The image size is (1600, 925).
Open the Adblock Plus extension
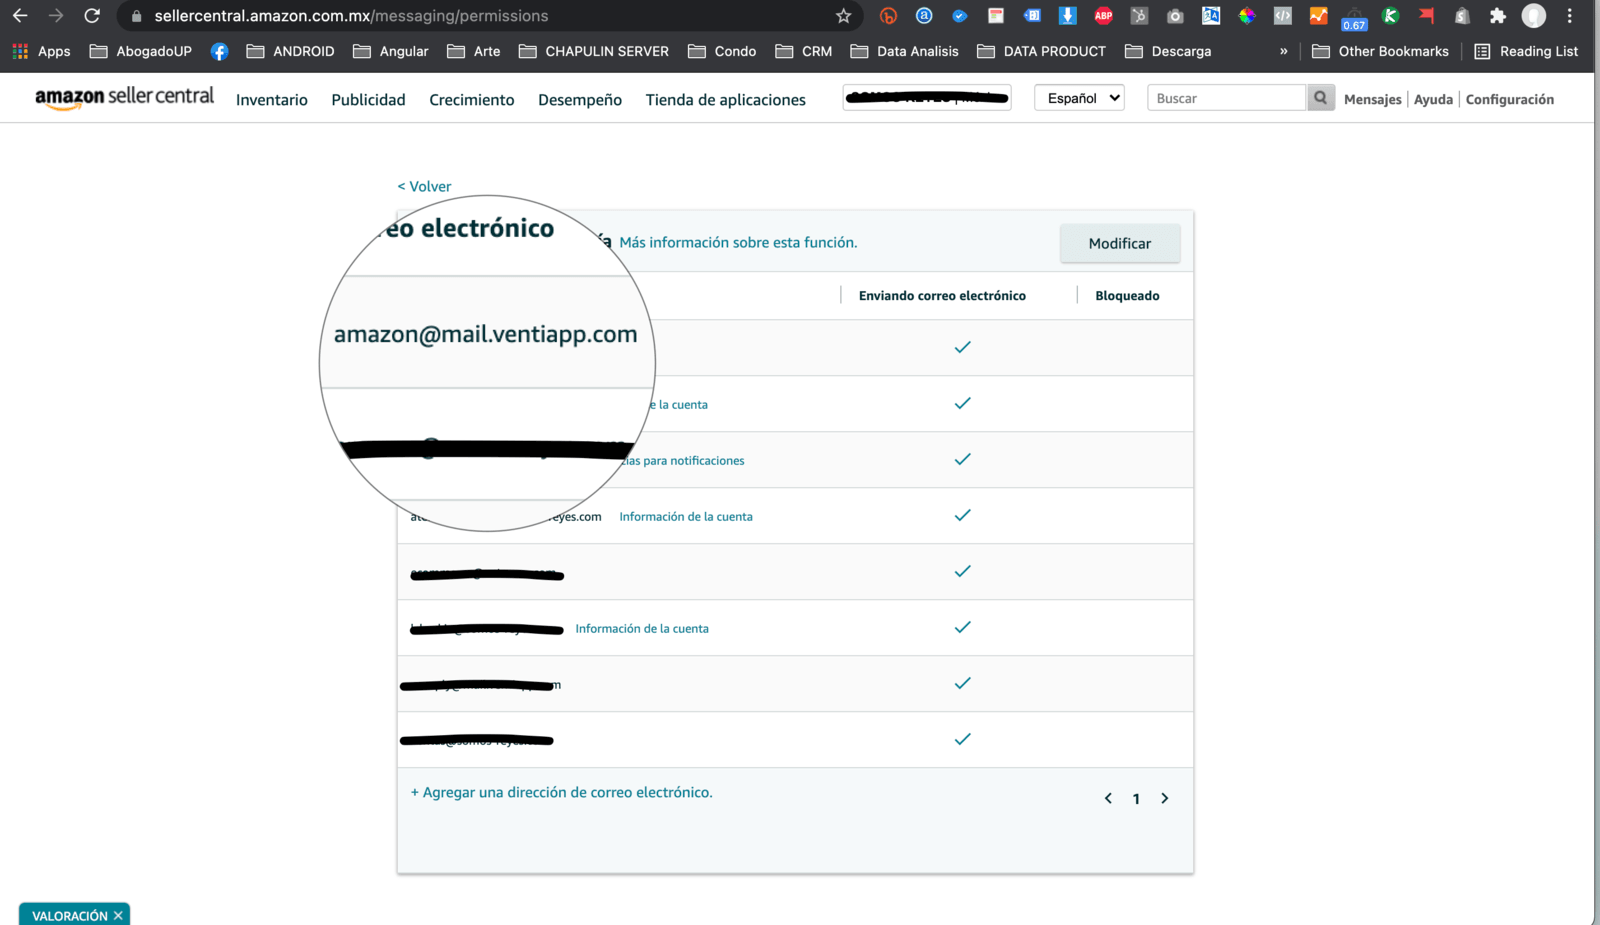tap(1104, 16)
